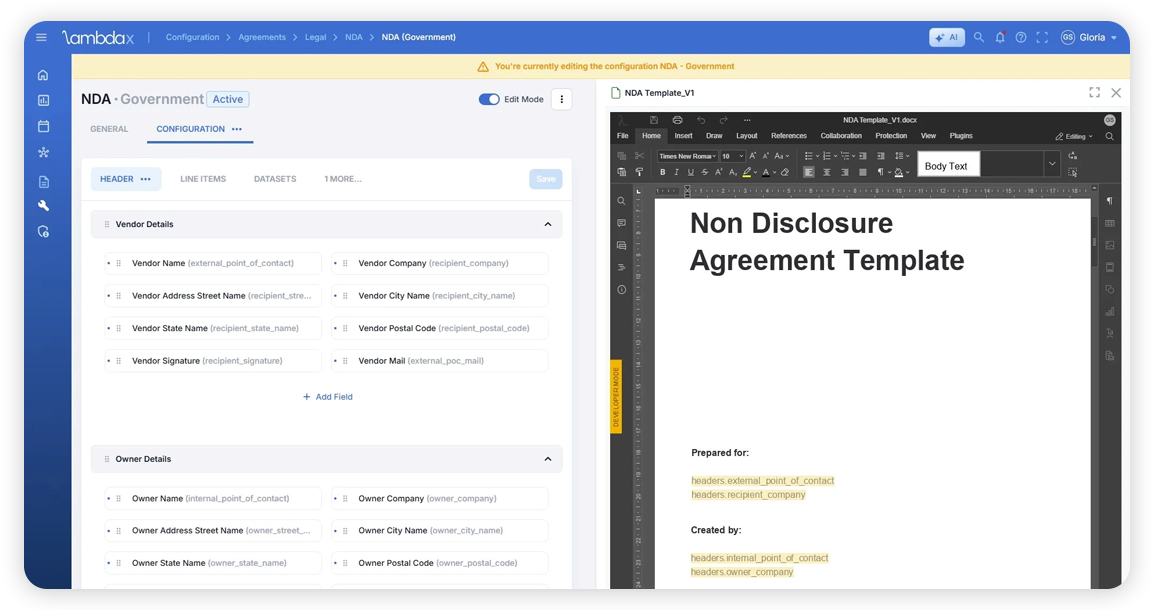Select the Body Text style
Viewport: 1156px width, 610px height.
click(948, 166)
